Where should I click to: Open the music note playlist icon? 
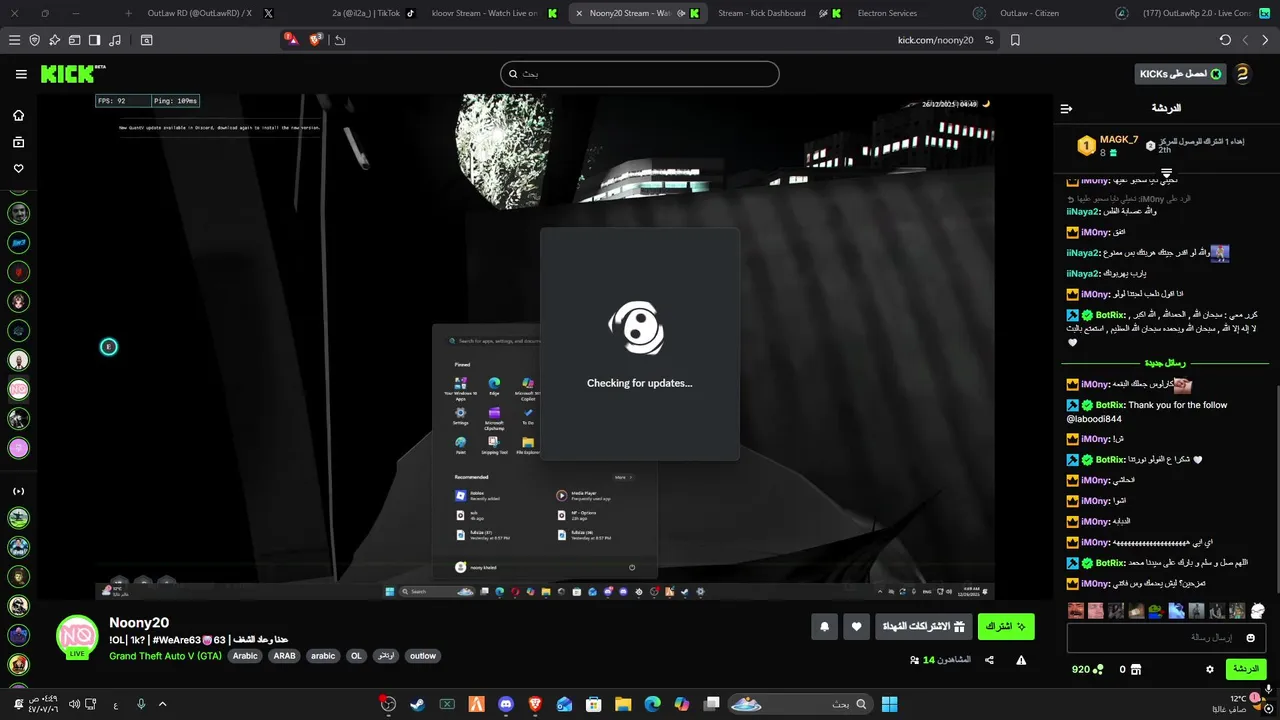[115, 40]
